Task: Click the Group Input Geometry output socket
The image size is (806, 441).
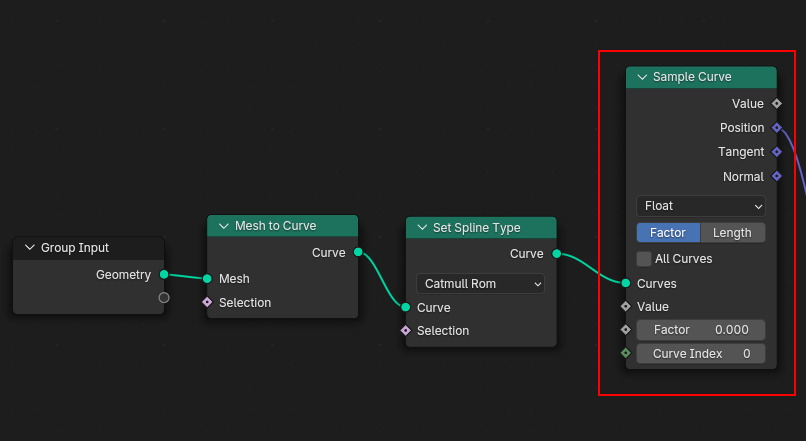Action: coord(164,274)
